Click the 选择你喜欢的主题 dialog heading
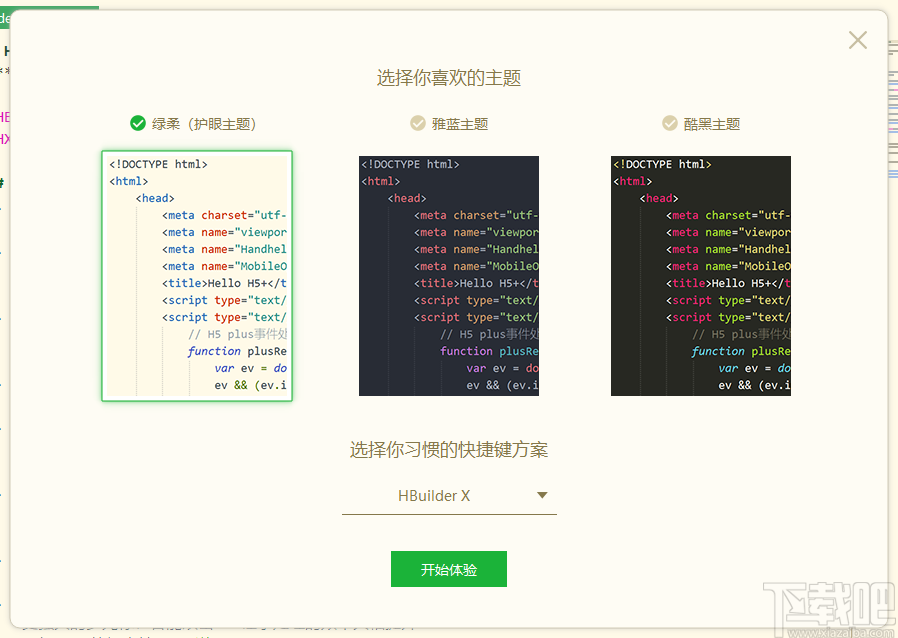Image resolution: width=898 pixels, height=638 pixels. pos(448,77)
